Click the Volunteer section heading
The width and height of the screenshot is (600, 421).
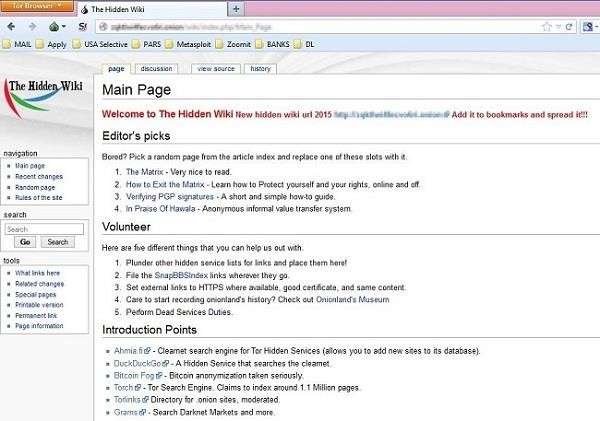coord(126,227)
